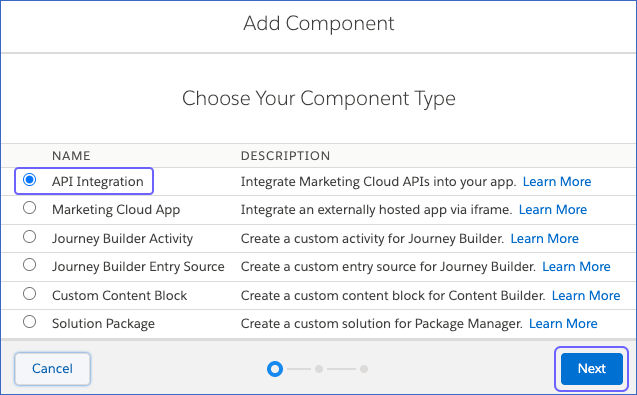The height and width of the screenshot is (395, 637).
Task: Click the second step progress dot
Action: point(319,369)
